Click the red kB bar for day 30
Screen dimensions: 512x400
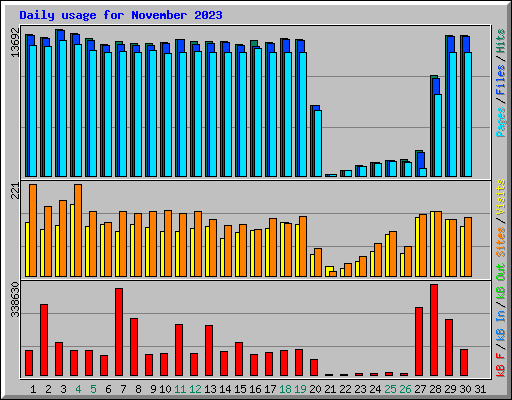pos(464,363)
